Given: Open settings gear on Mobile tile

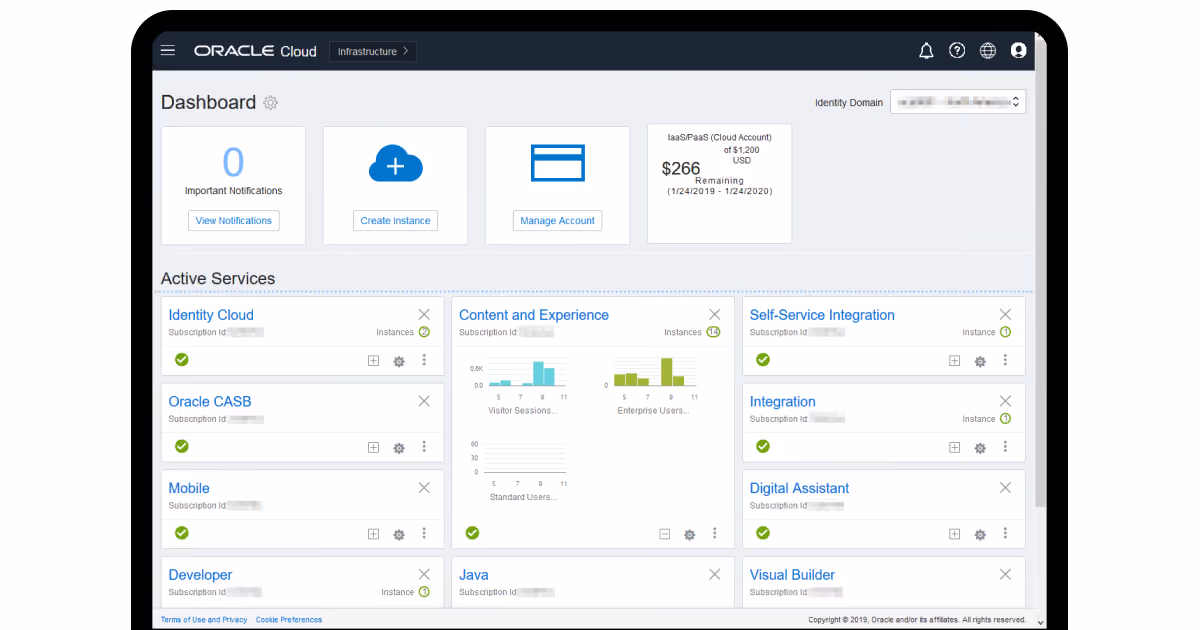Looking at the screenshot, I should tap(399, 535).
